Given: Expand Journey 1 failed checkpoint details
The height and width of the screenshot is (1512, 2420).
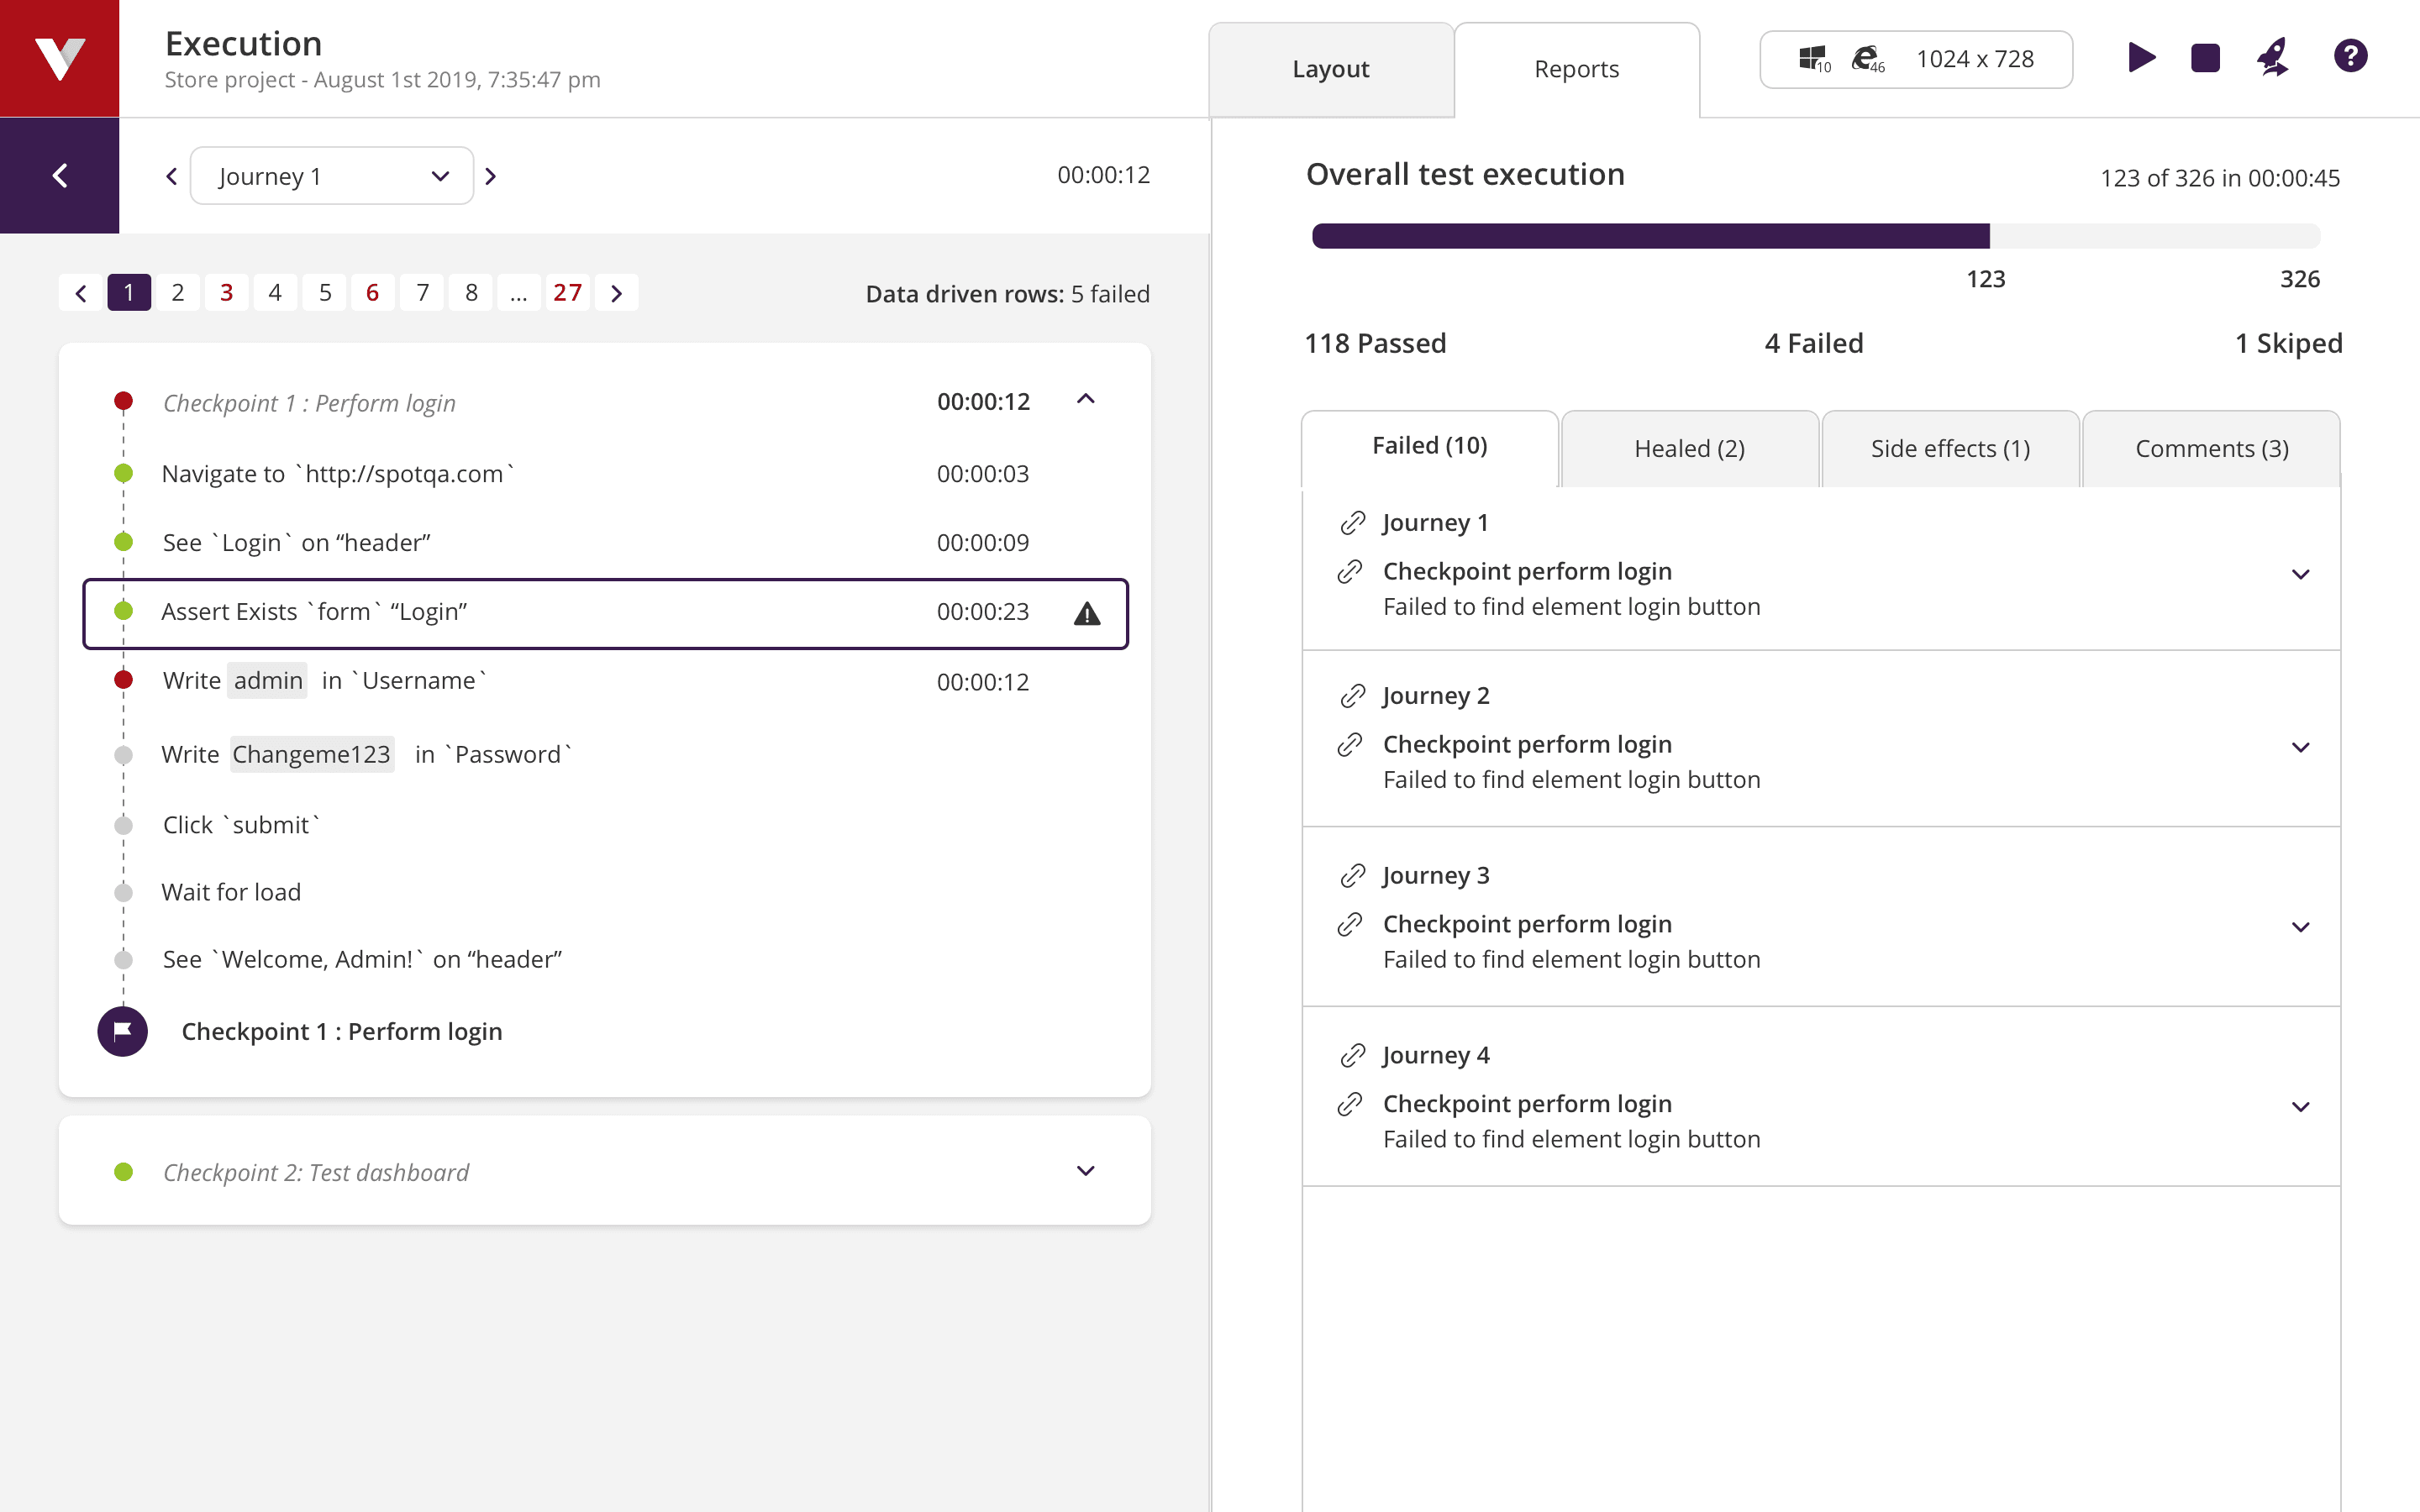Looking at the screenshot, I should click(x=2301, y=574).
